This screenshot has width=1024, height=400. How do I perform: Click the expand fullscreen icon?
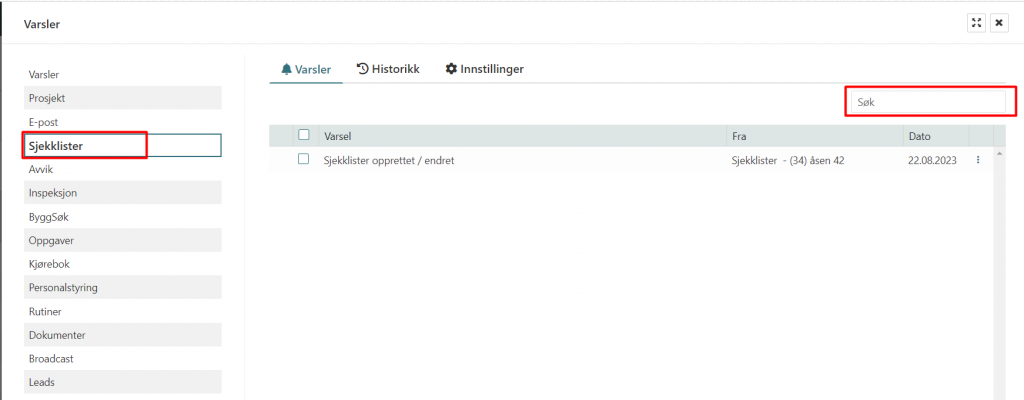click(x=976, y=23)
